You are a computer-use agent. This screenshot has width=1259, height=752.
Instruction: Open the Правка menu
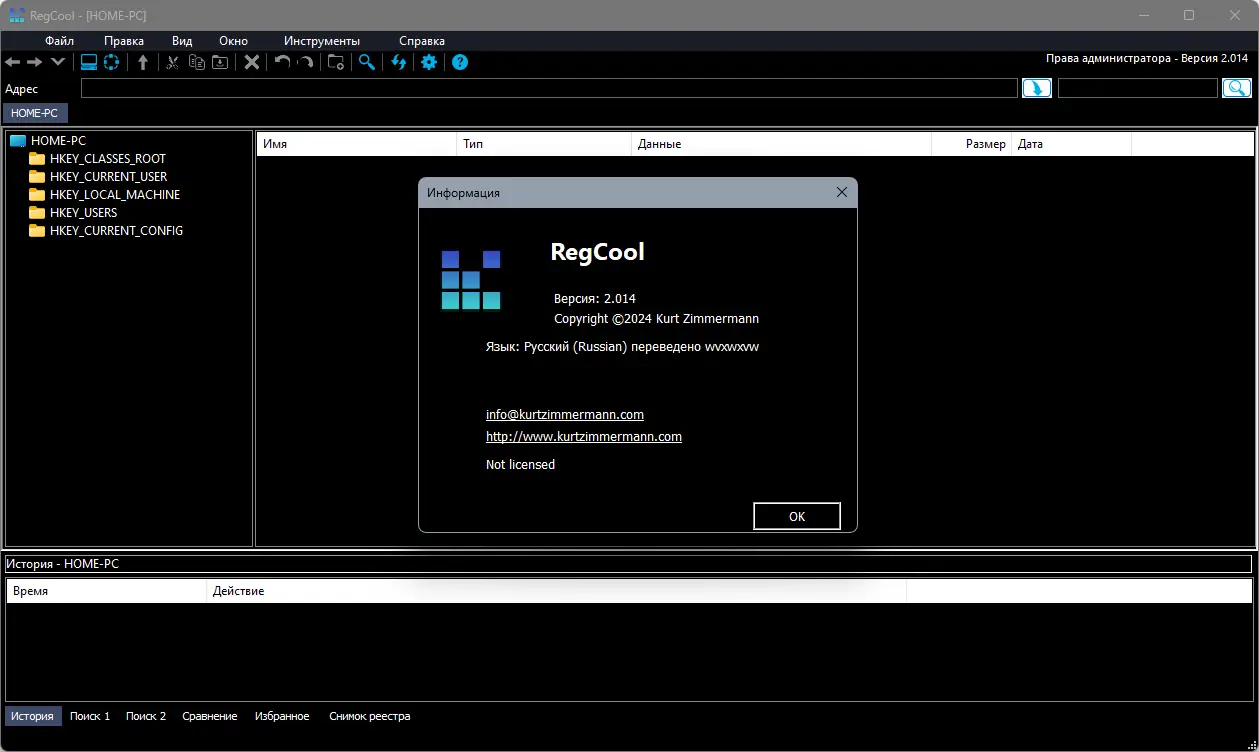tap(124, 41)
